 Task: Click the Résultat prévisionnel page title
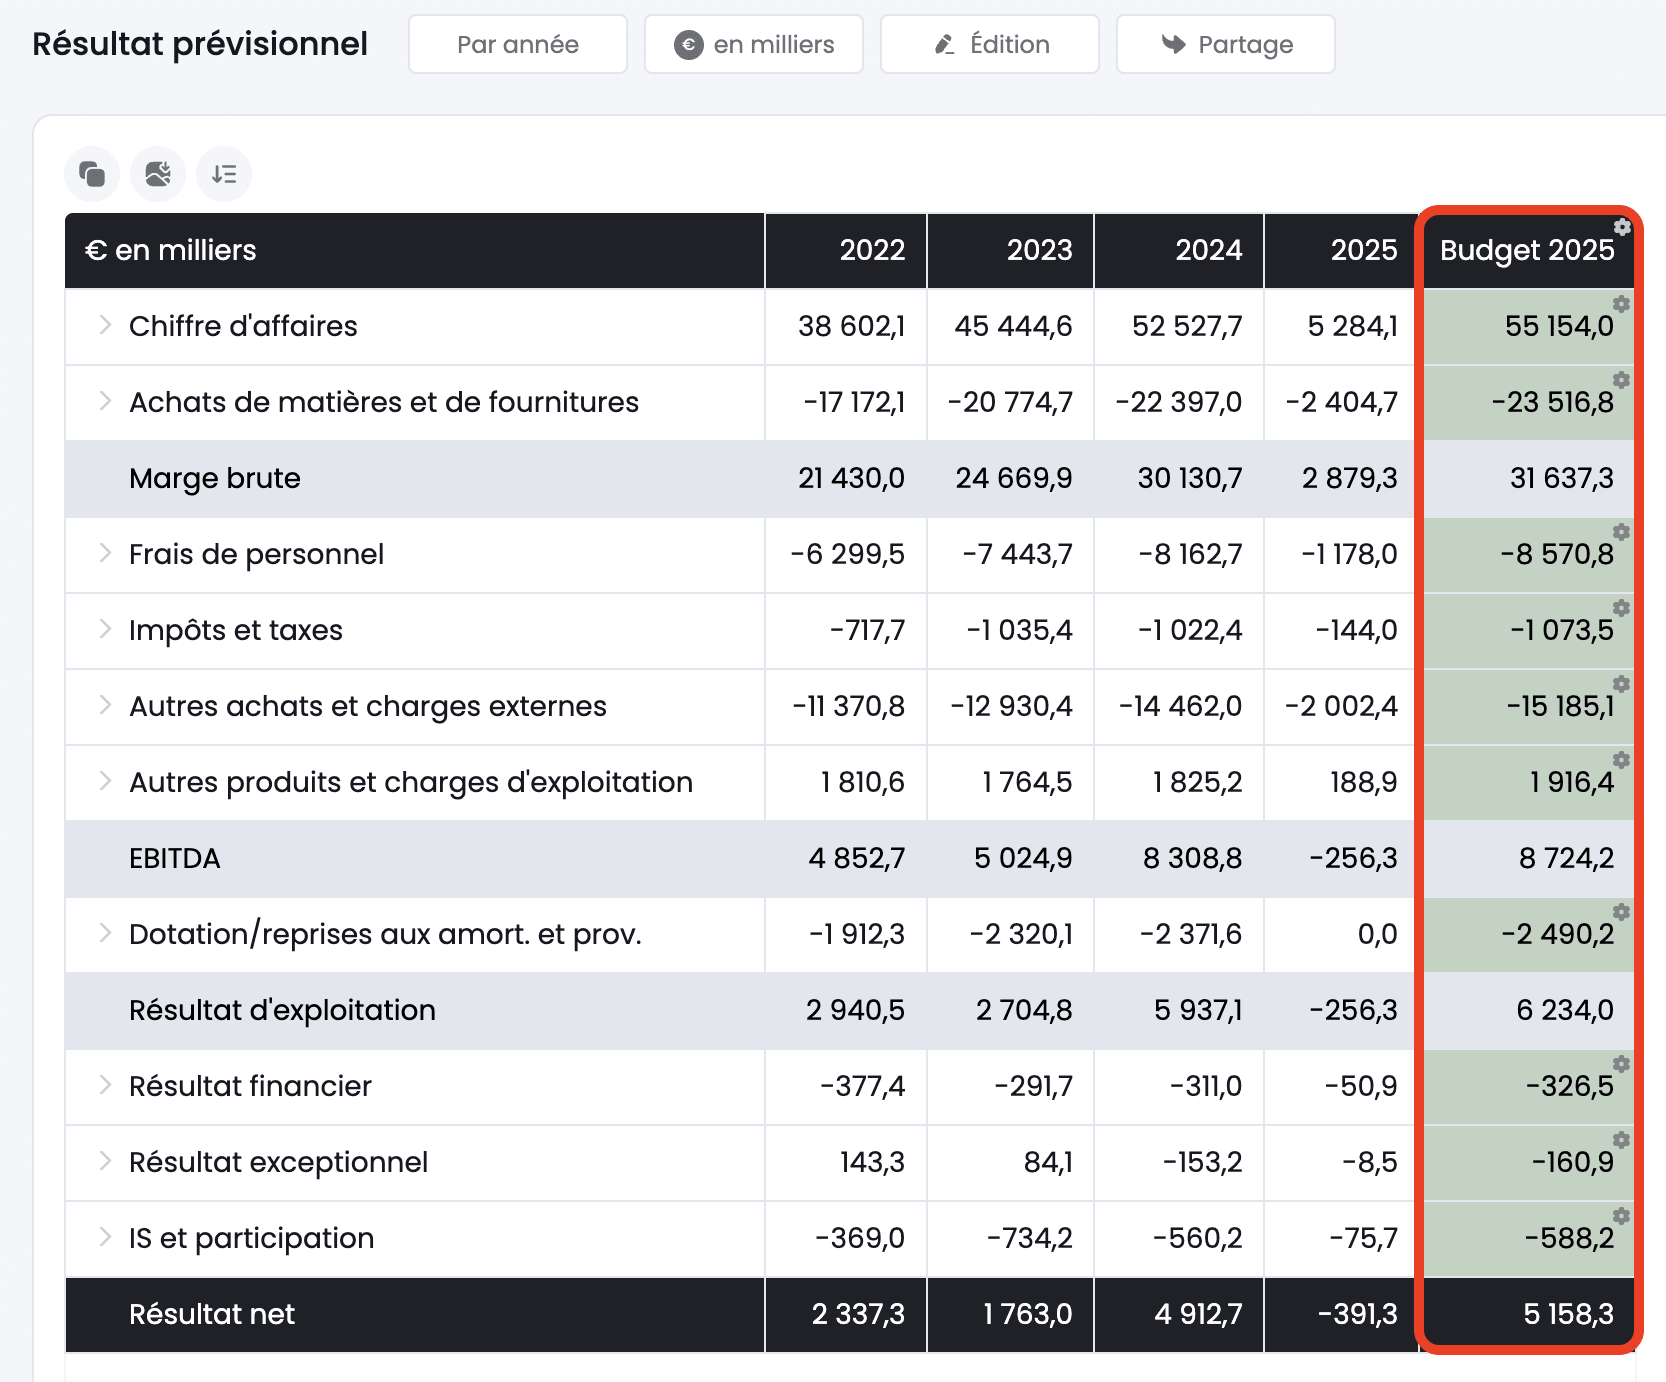click(x=200, y=44)
